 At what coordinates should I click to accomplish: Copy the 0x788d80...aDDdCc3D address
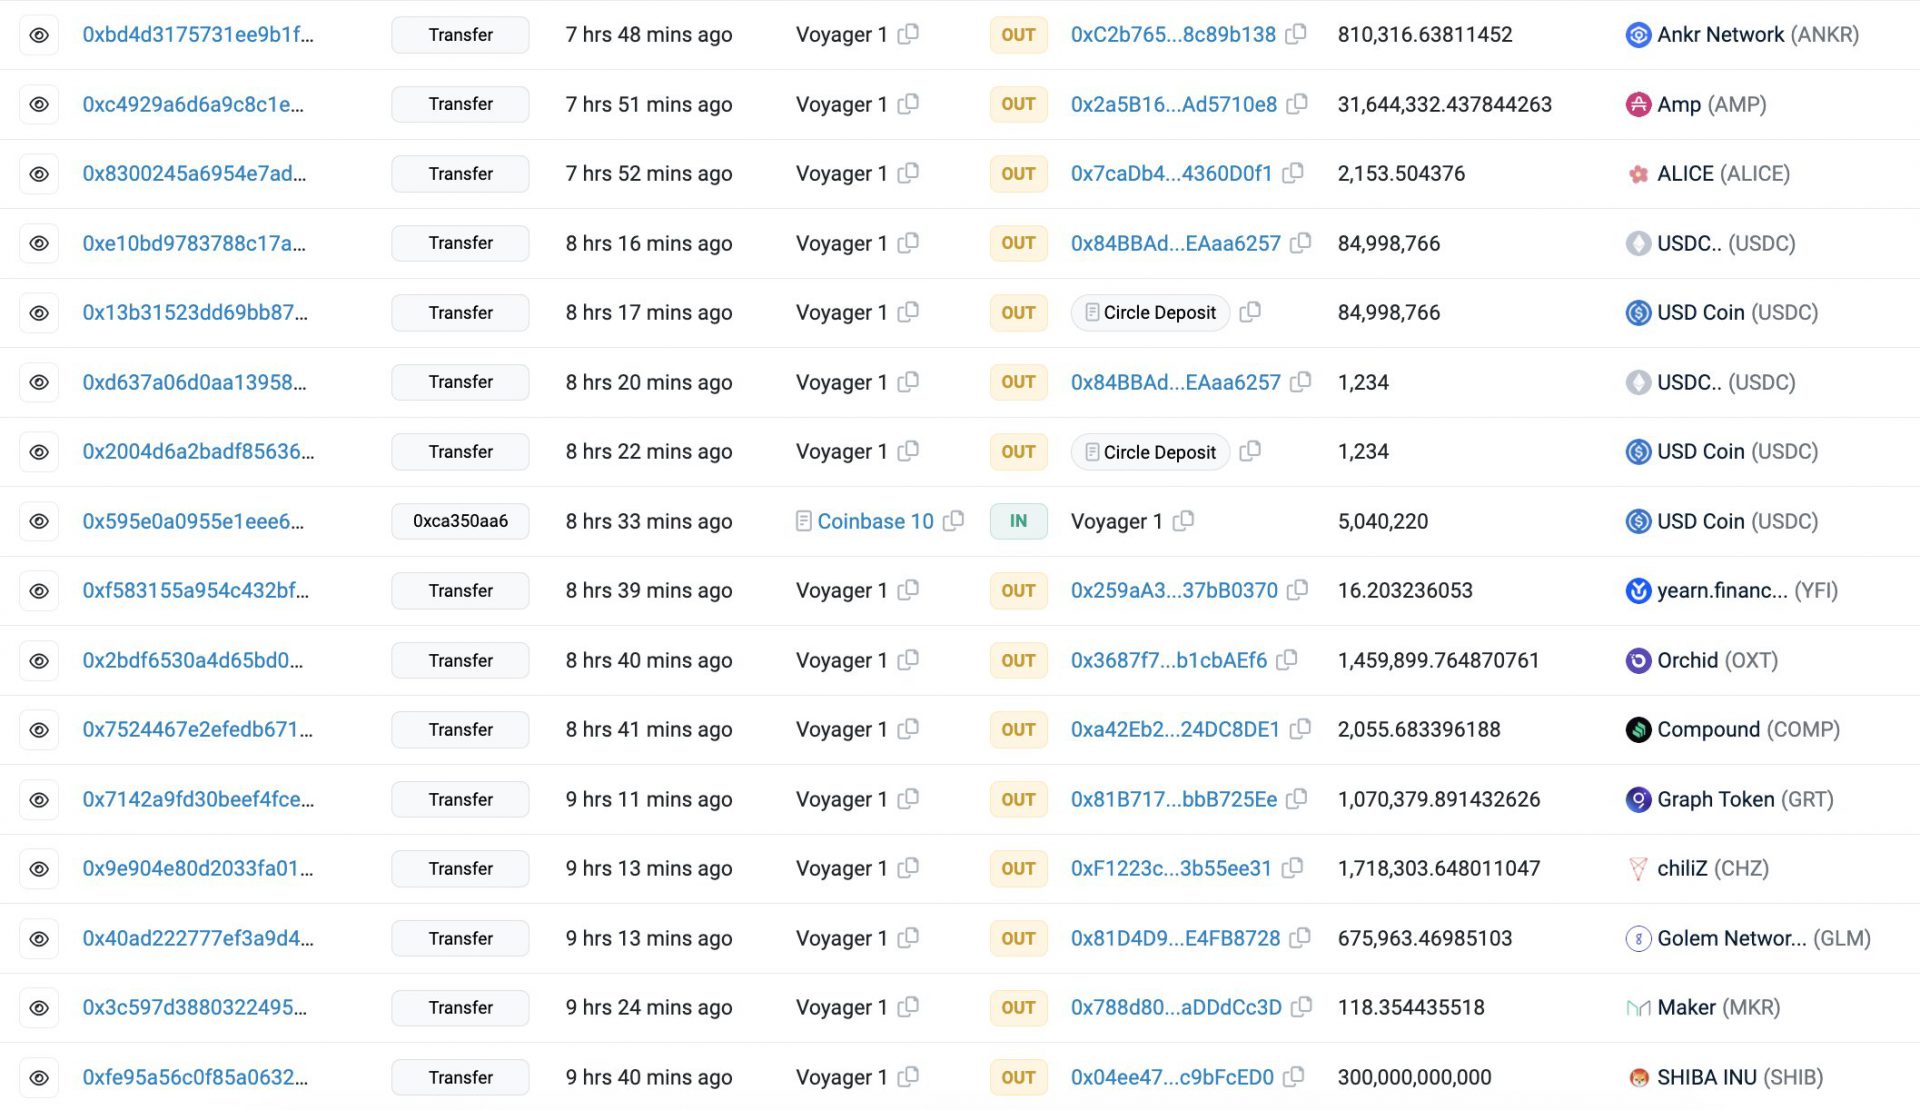click(x=1301, y=1007)
